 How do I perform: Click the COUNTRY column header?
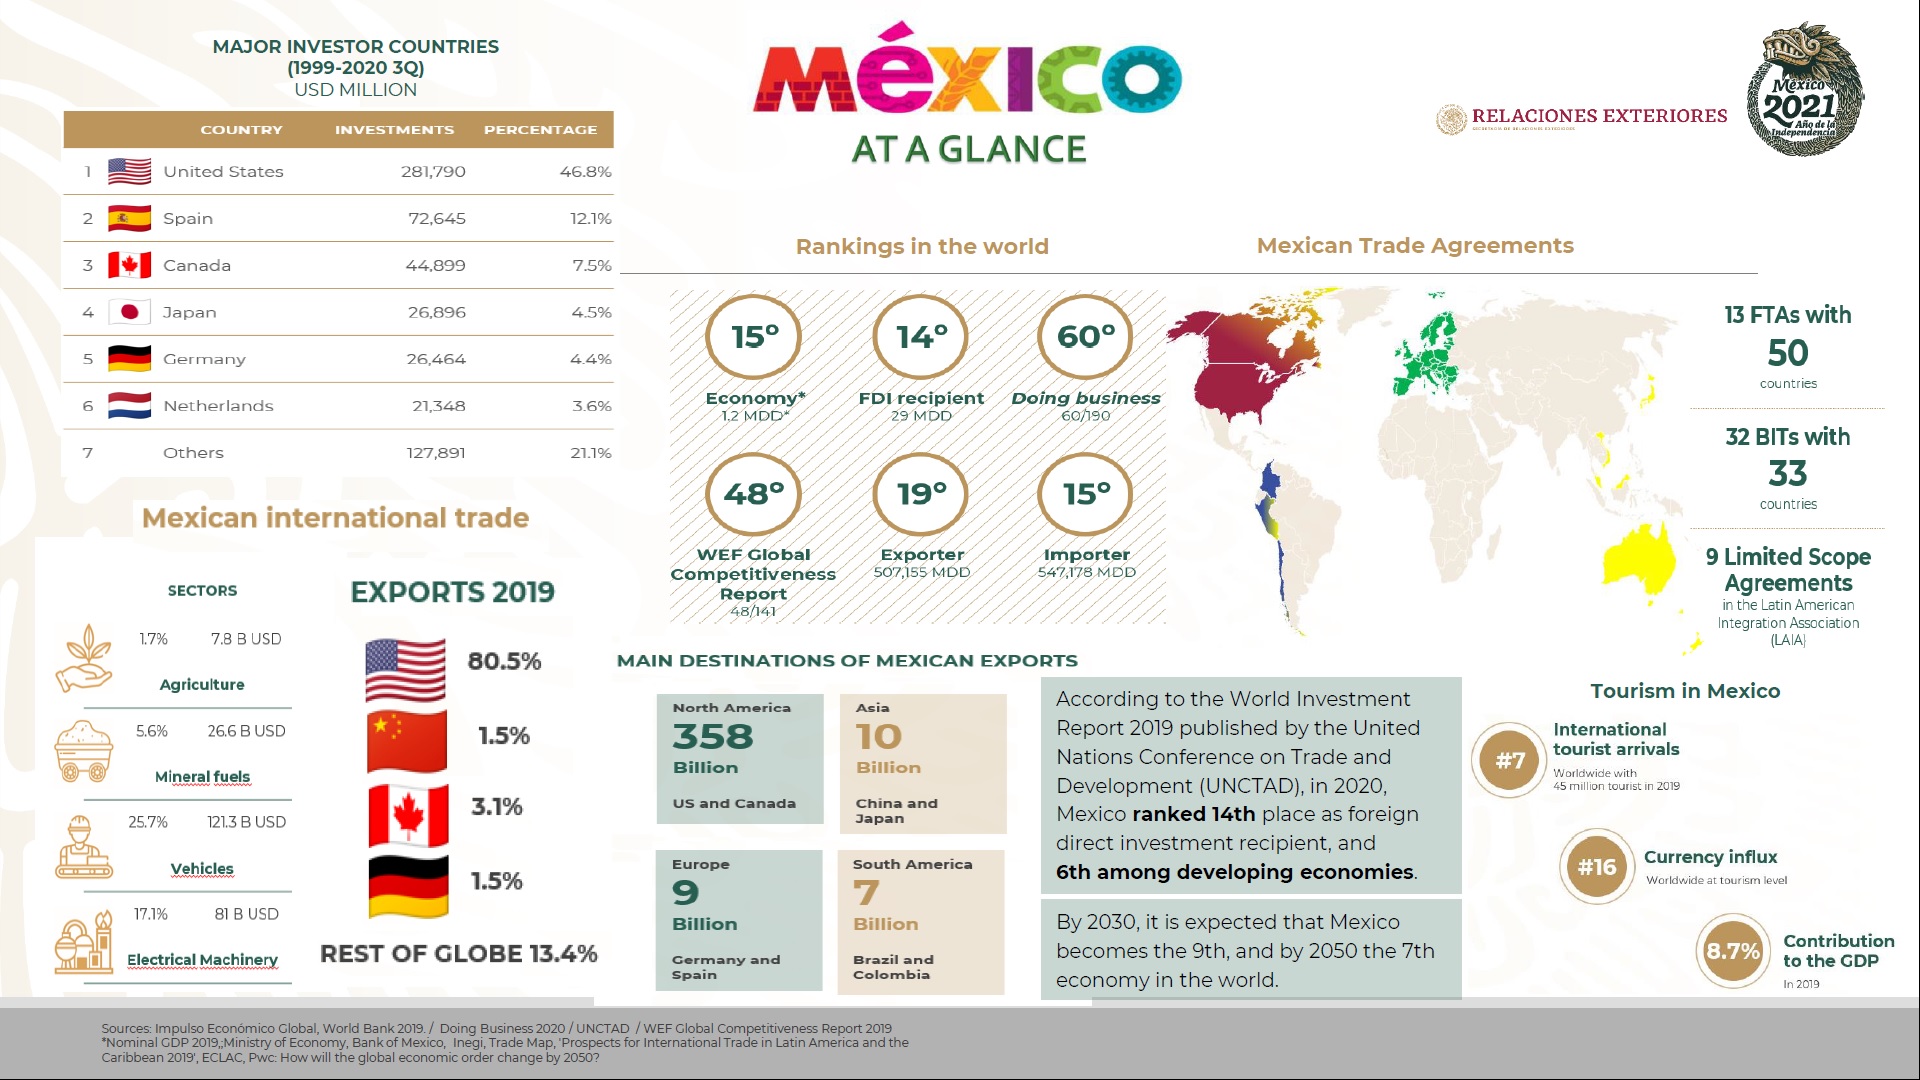pos(241,130)
